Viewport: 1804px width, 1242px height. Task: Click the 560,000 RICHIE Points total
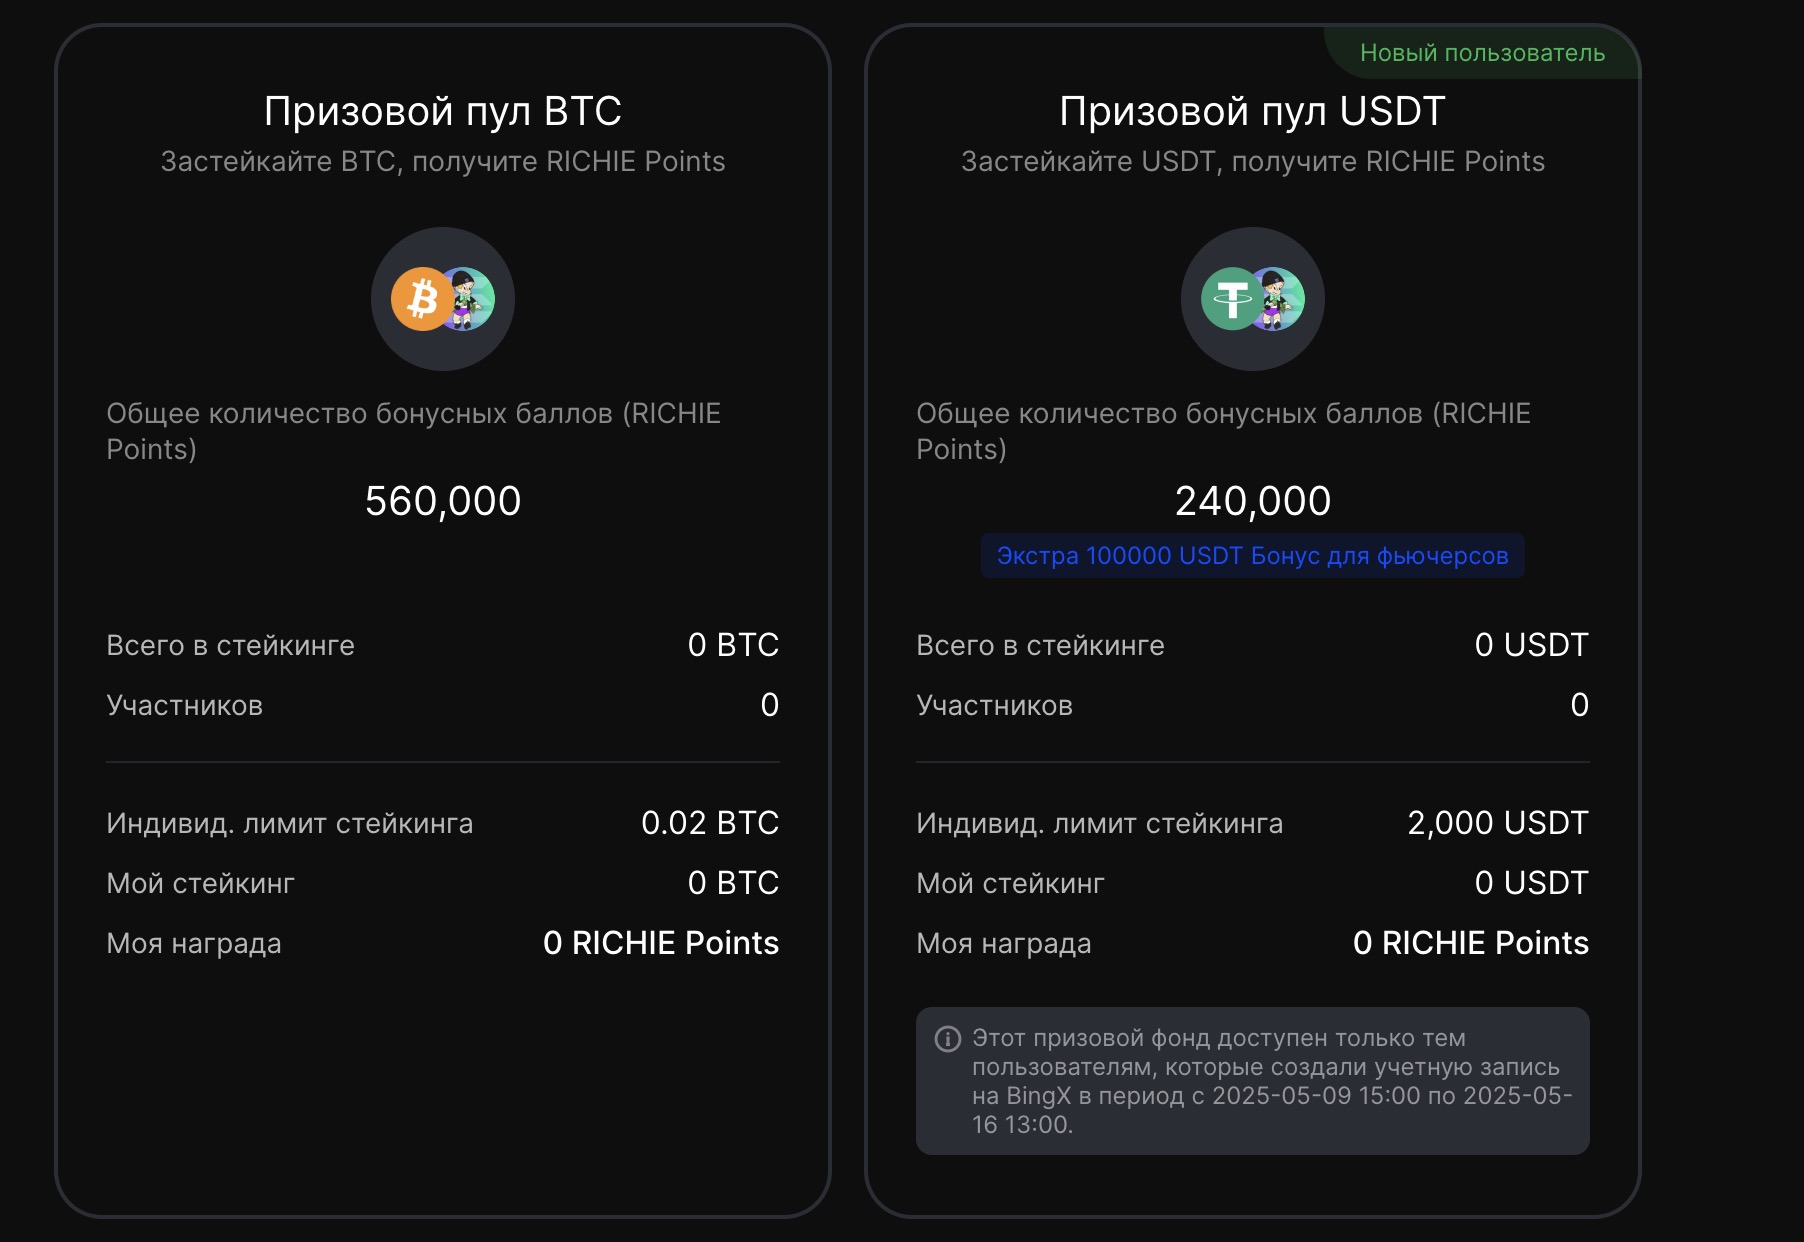443,501
